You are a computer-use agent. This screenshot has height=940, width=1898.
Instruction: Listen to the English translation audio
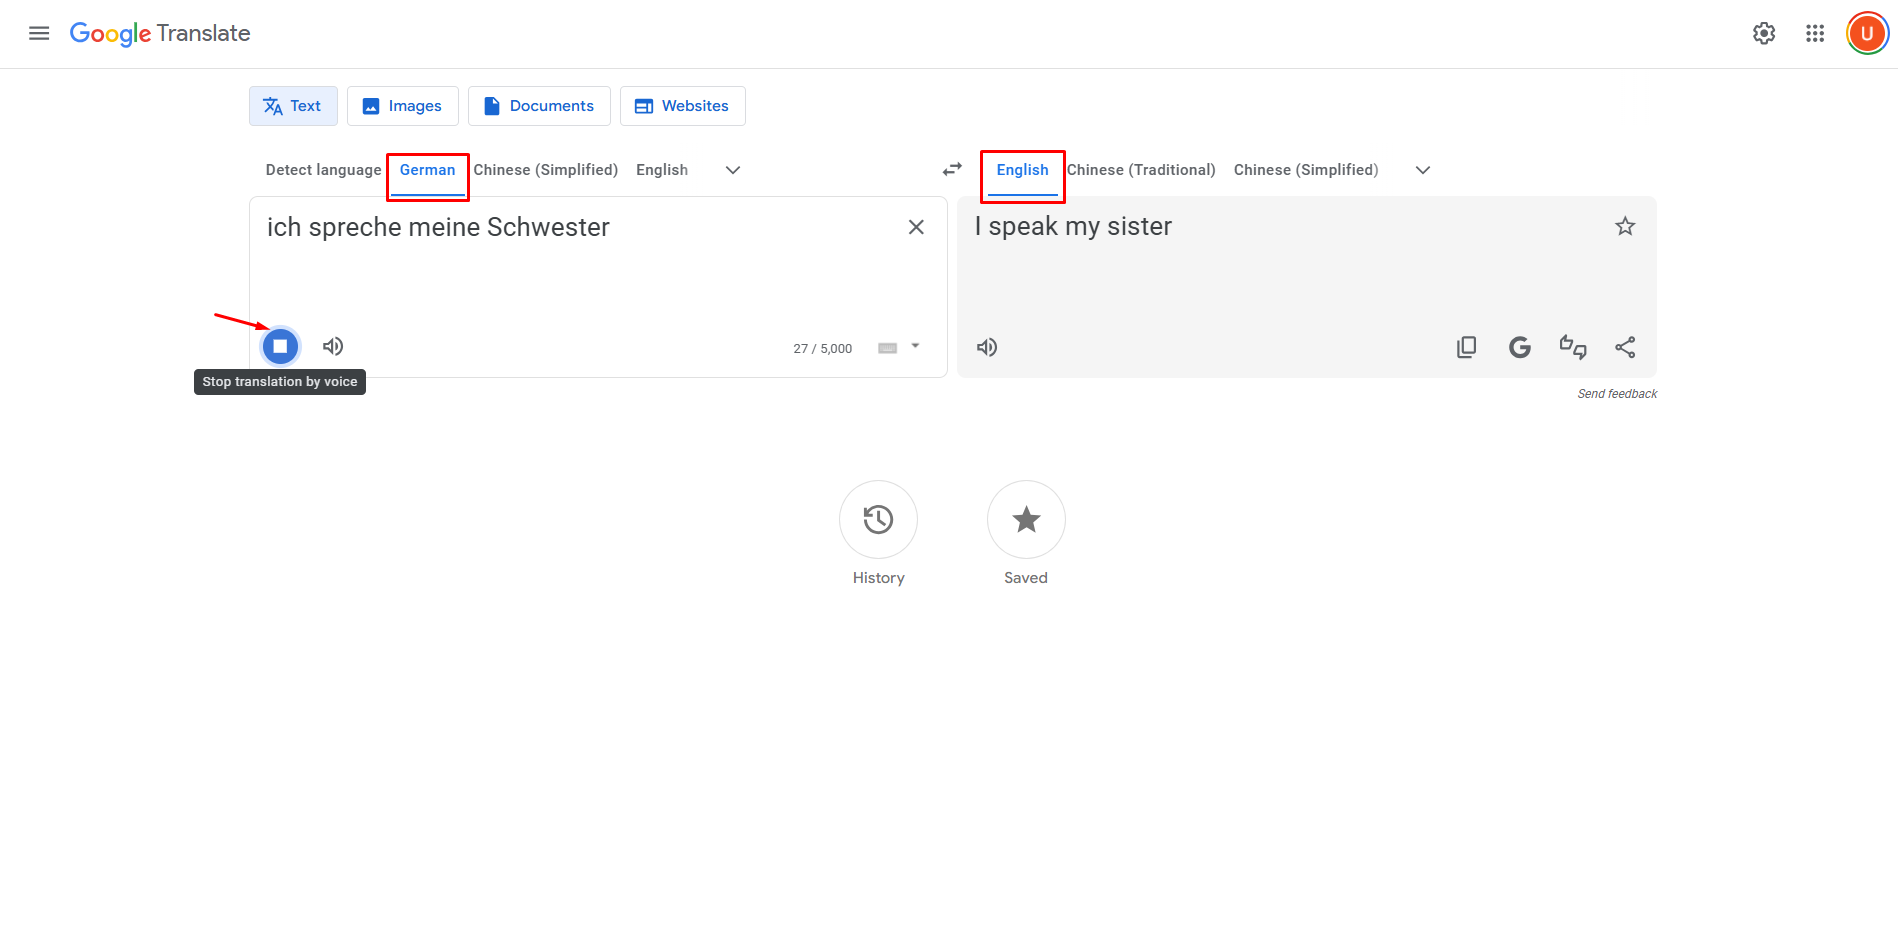(987, 347)
